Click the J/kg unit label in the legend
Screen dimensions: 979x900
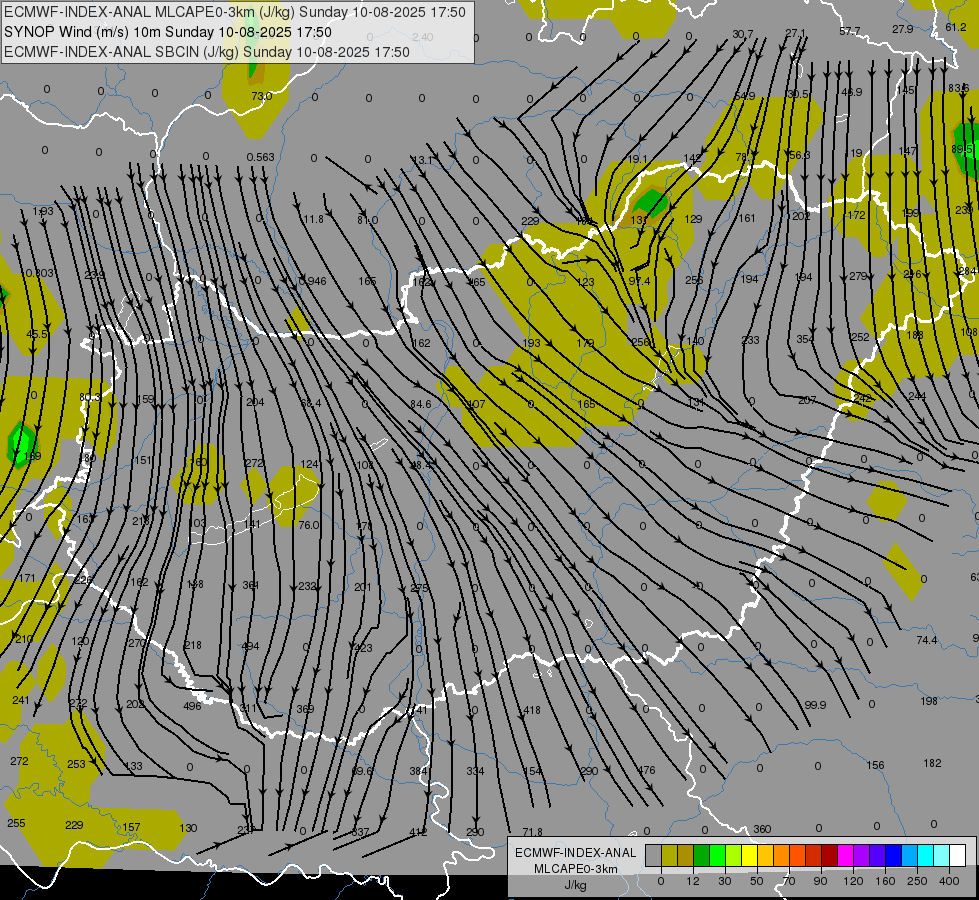coord(576,885)
